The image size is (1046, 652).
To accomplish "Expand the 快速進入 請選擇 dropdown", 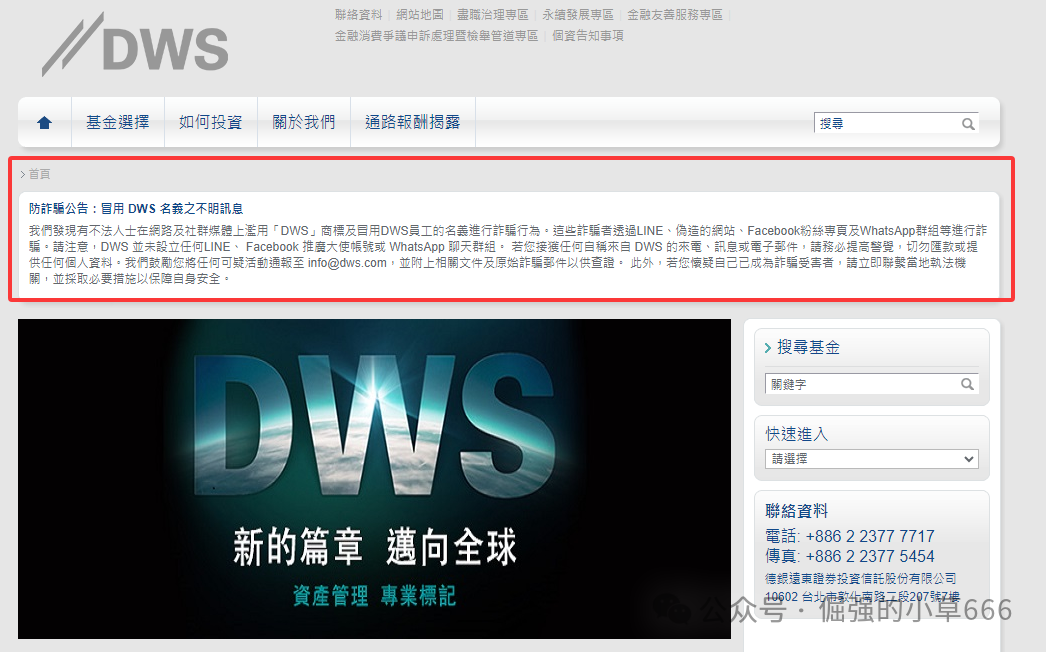I will click(870, 458).
